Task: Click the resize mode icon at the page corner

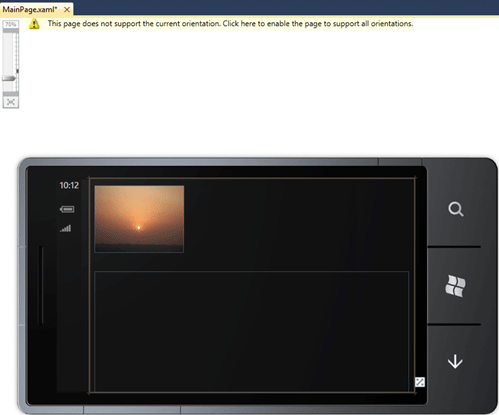Action: pyautogui.click(x=420, y=382)
